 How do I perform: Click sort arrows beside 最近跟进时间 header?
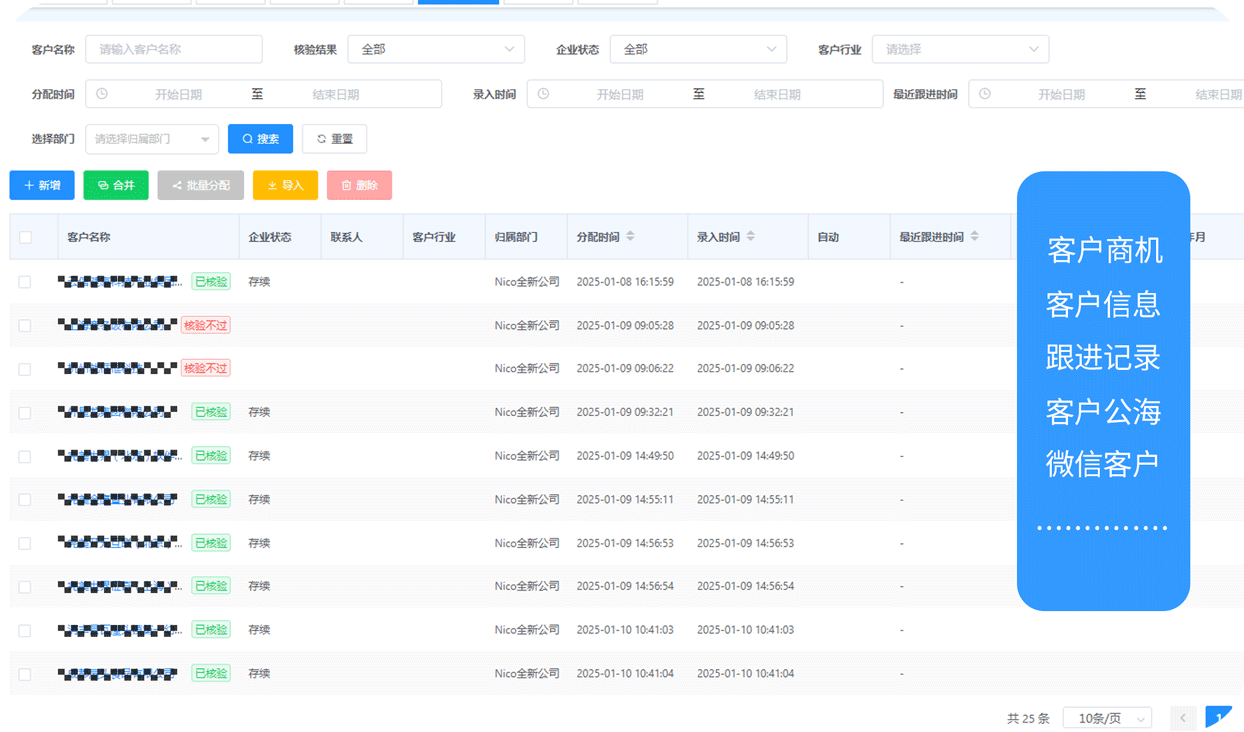coord(975,237)
